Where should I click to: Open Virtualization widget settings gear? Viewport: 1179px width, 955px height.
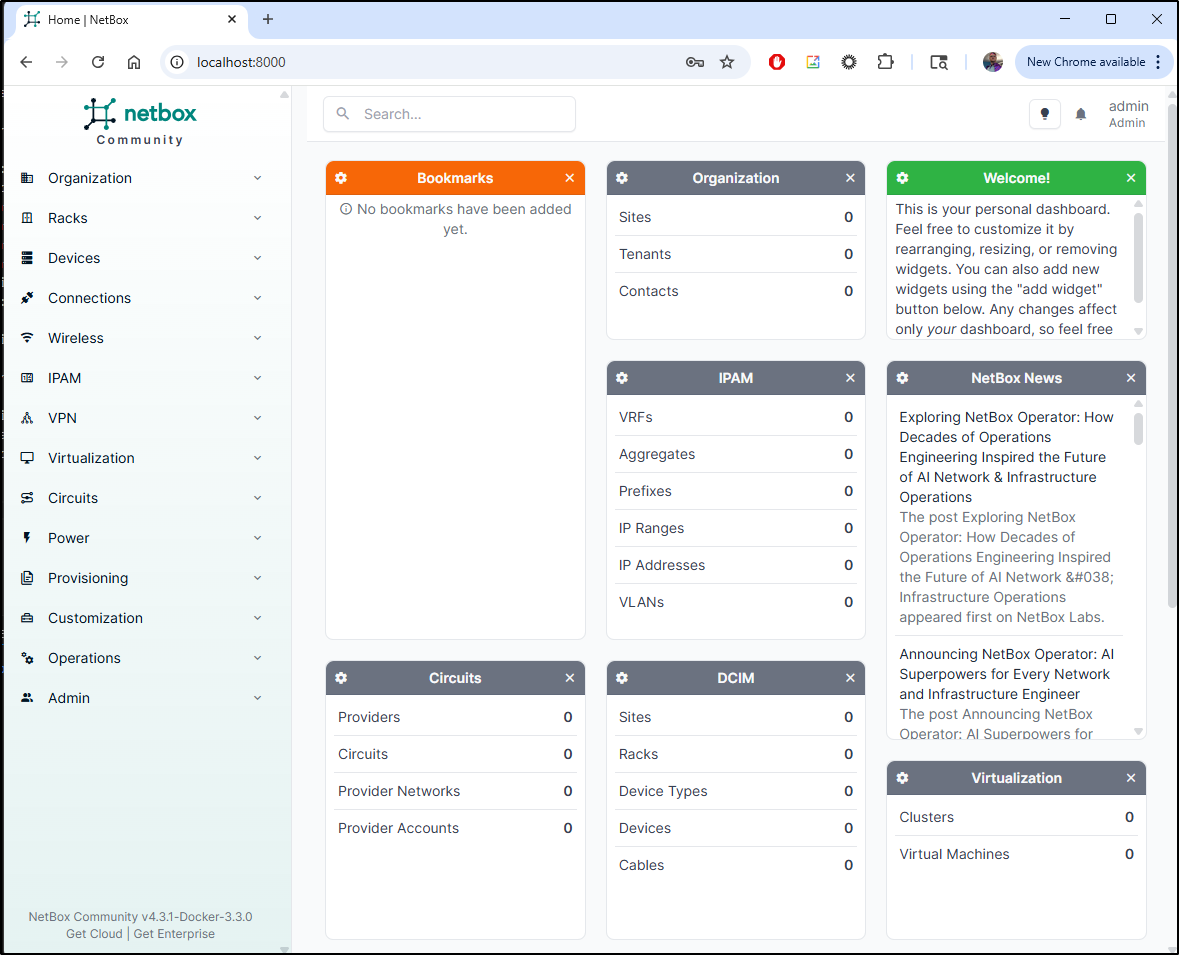(902, 778)
